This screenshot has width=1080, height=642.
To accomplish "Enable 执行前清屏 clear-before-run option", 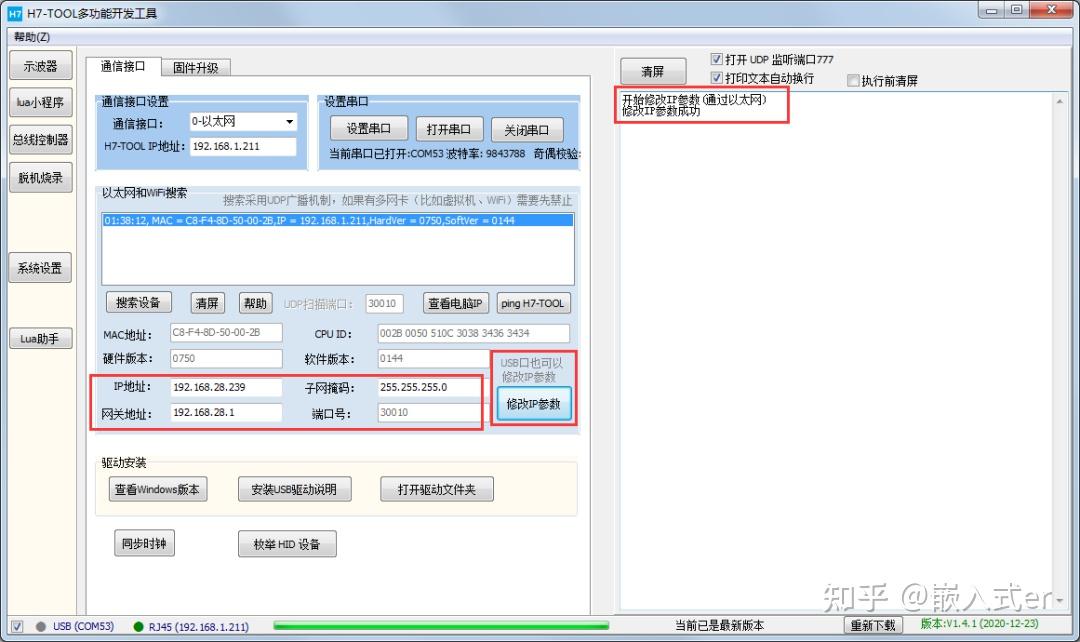I will pyautogui.click(x=853, y=79).
